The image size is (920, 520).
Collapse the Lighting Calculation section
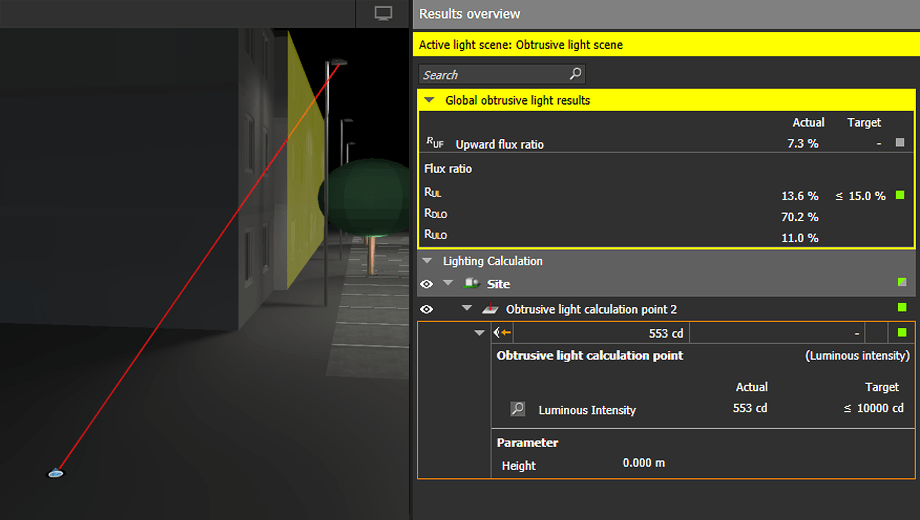[x=428, y=261]
